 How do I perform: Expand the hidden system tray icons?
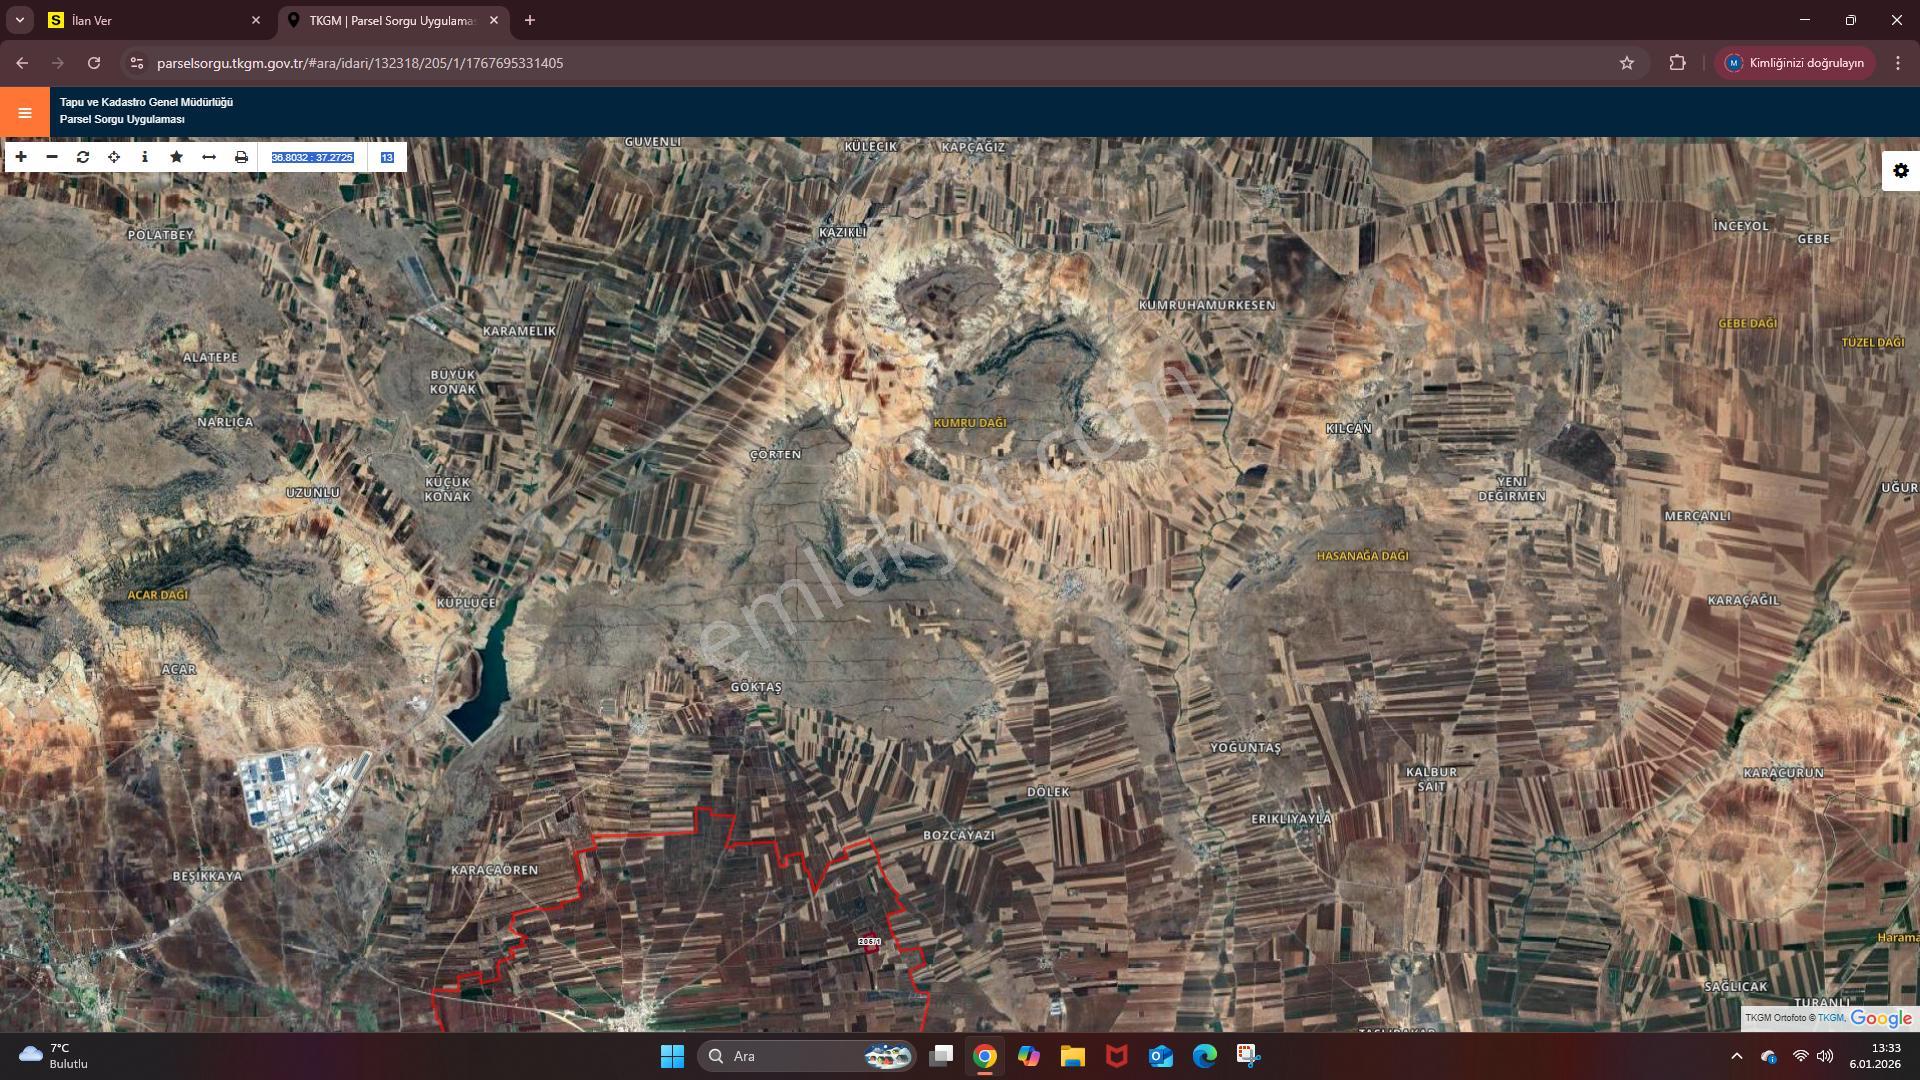[1737, 1056]
